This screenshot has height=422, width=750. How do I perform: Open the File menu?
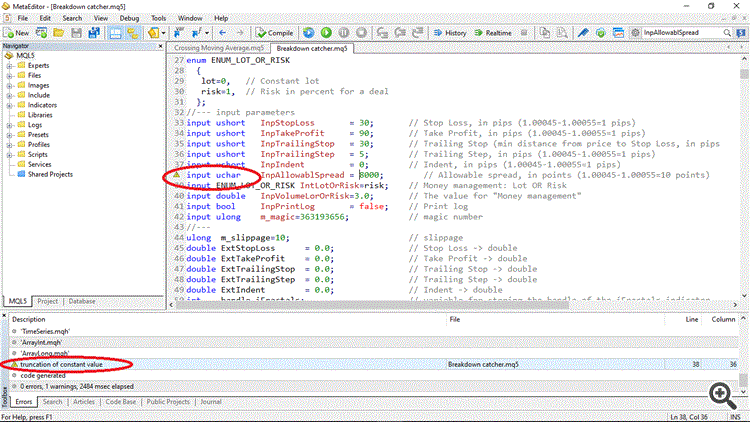[x=22, y=18]
